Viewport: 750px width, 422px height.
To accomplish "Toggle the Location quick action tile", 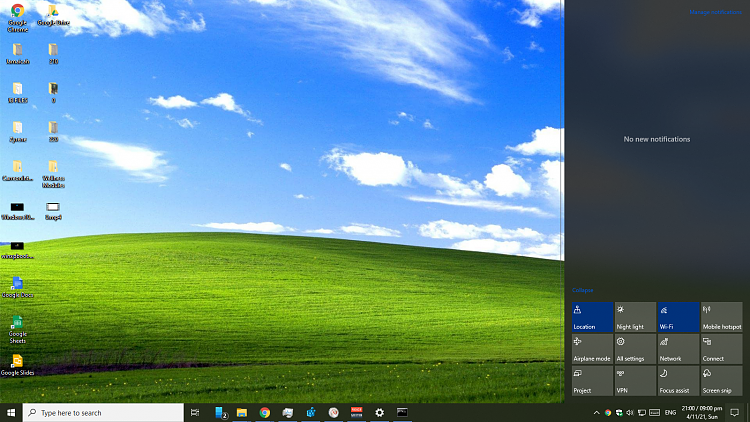I will click(x=592, y=317).
